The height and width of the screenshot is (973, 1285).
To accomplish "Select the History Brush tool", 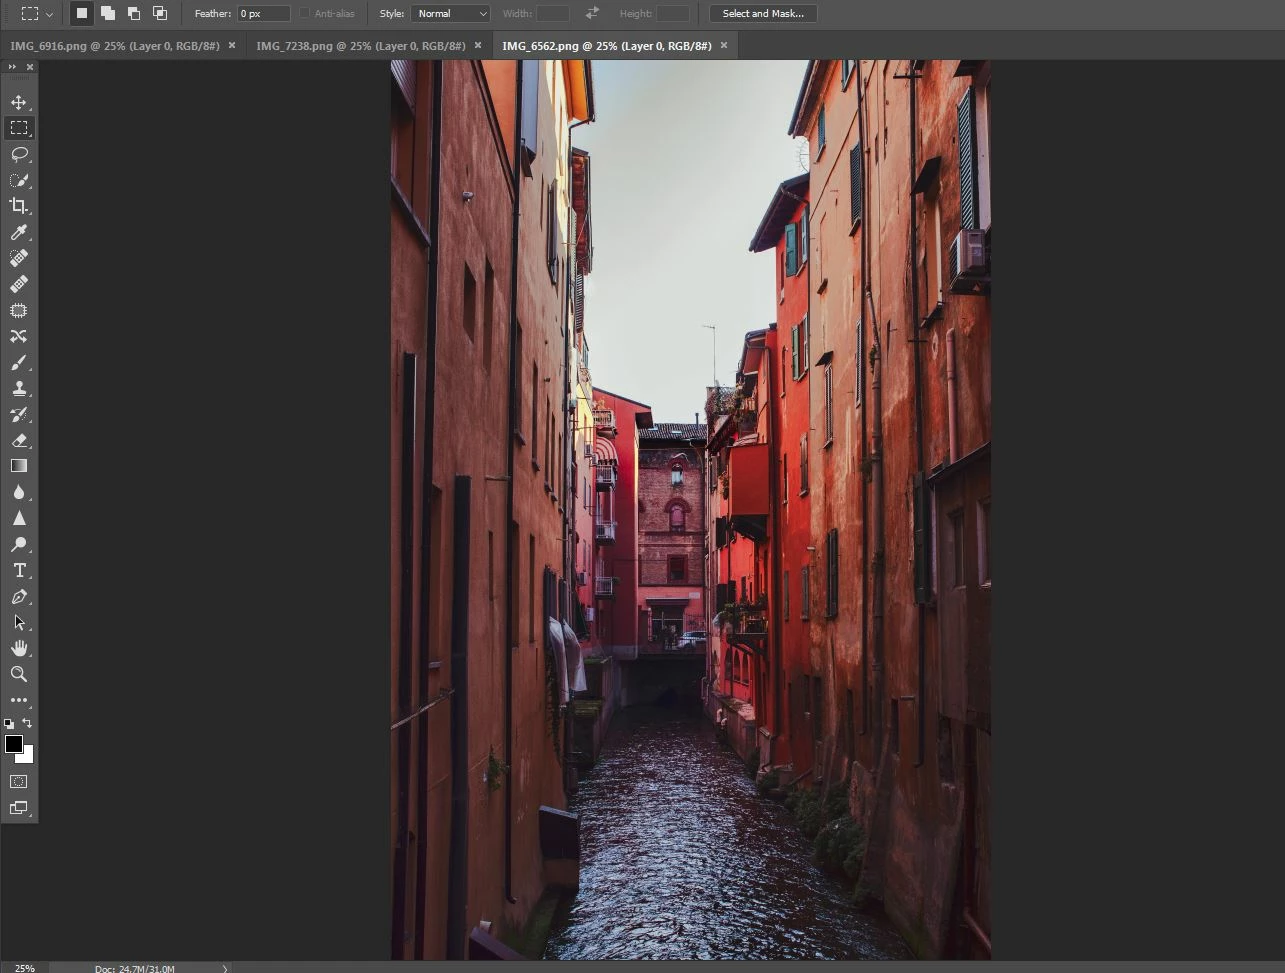I will pyautogui.click(x=19, y=414).
